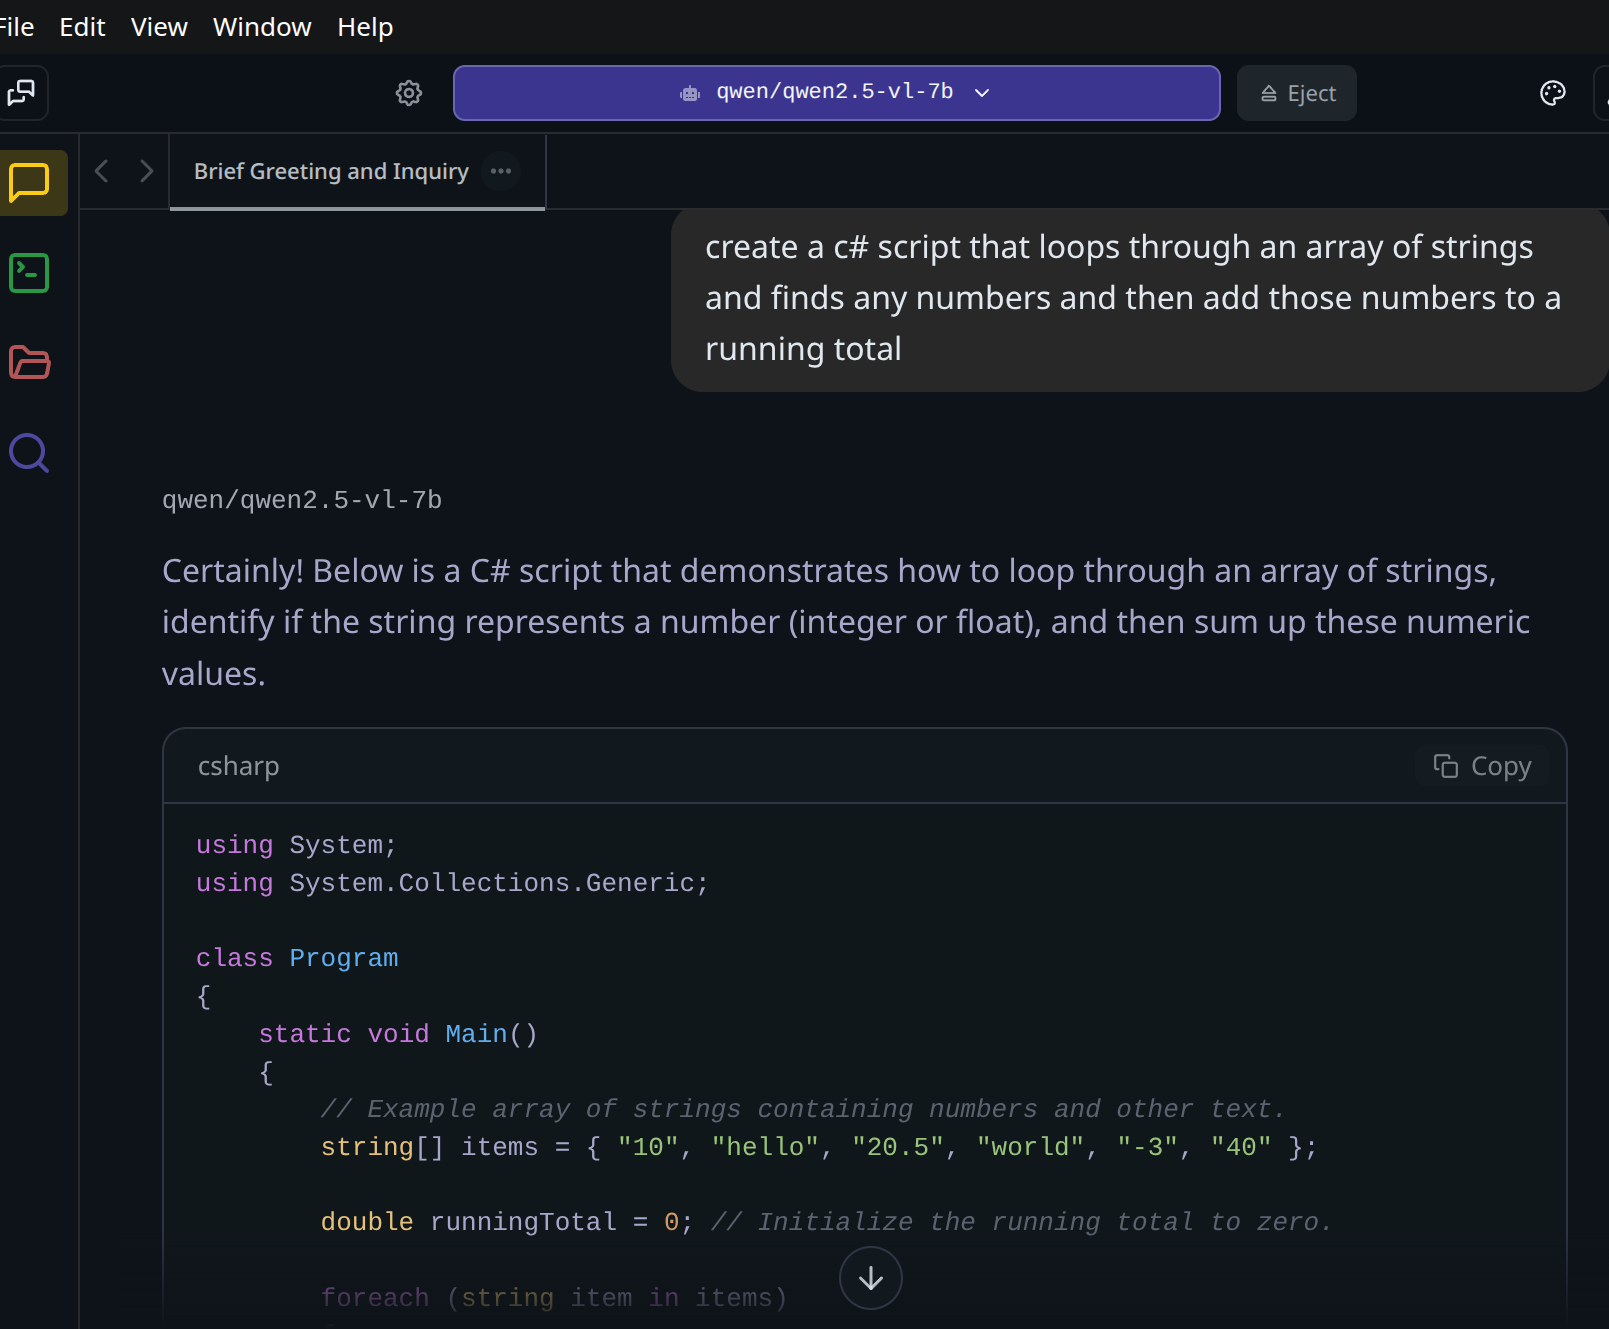
Task: Open the Discover search sidebar icon
Action: click(x=29, y=453)
